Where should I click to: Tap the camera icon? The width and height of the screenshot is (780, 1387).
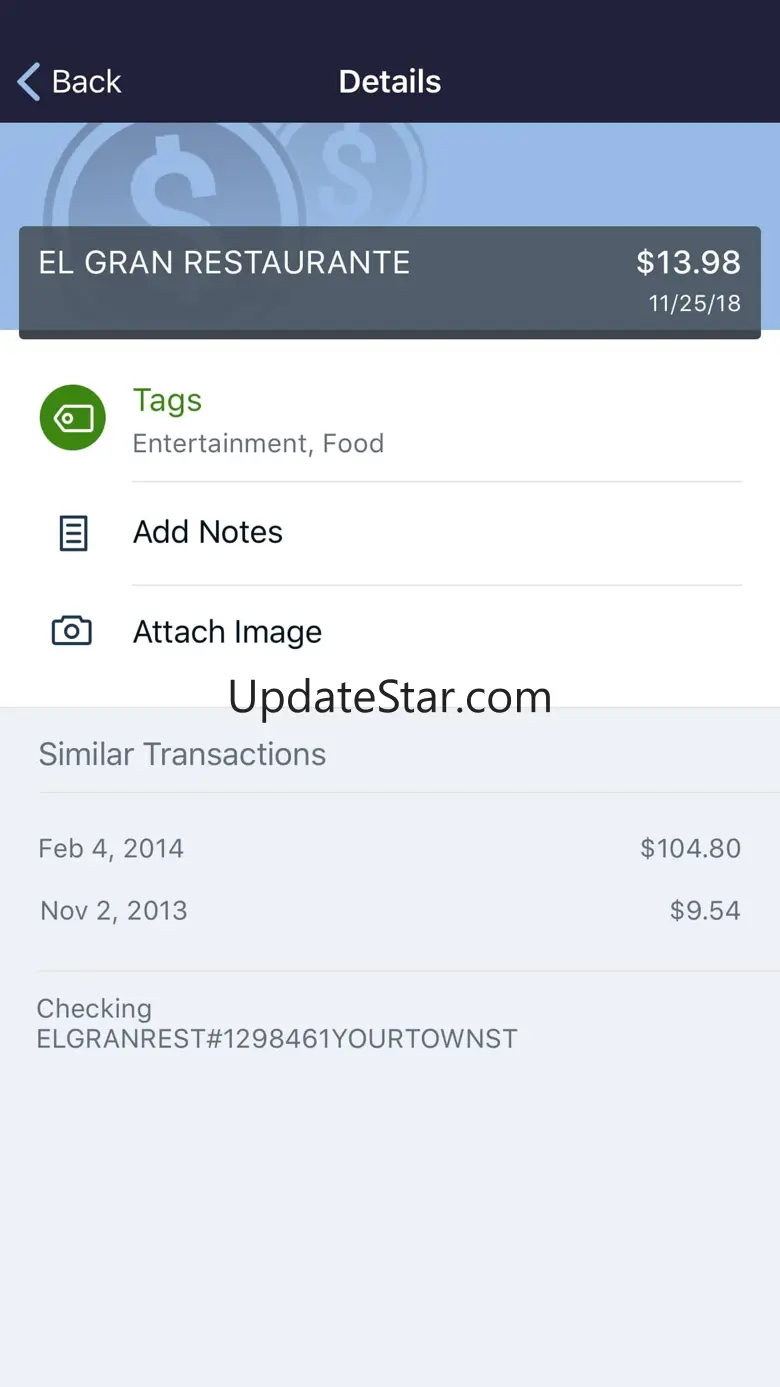[72, 631]
